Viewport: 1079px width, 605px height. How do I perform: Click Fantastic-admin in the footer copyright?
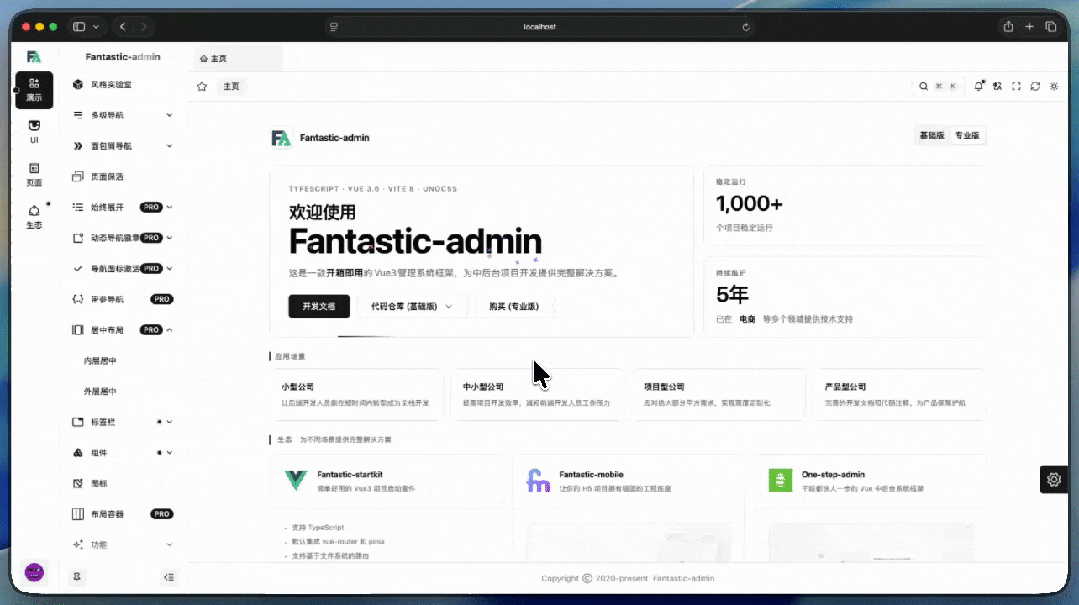point(683,578)
